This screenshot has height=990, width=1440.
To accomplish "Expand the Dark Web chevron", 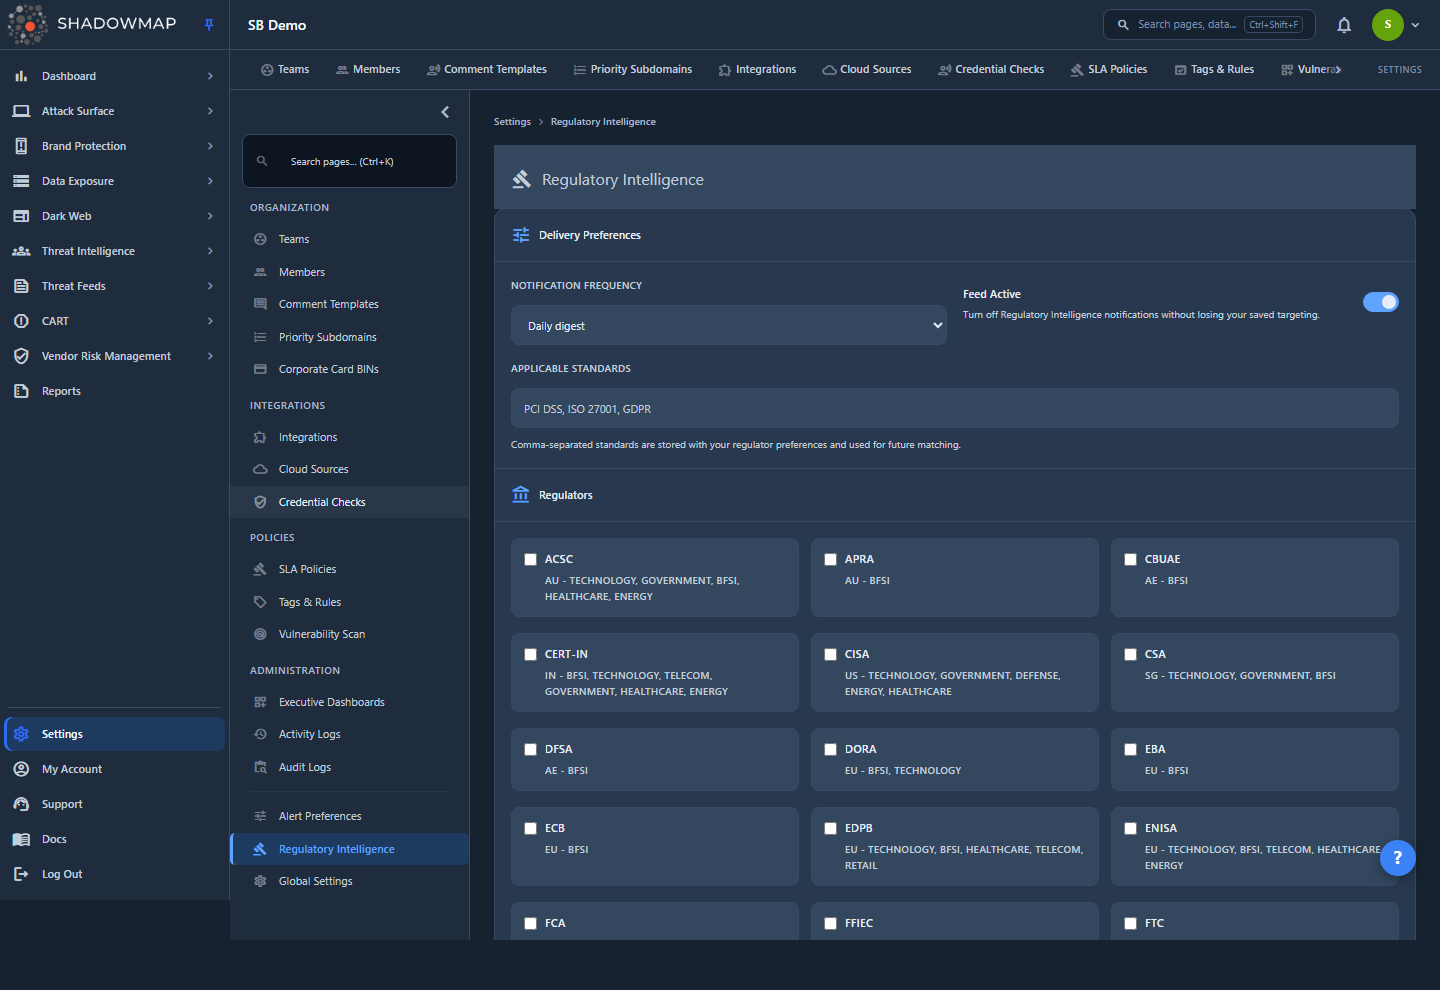I will 210,216.
